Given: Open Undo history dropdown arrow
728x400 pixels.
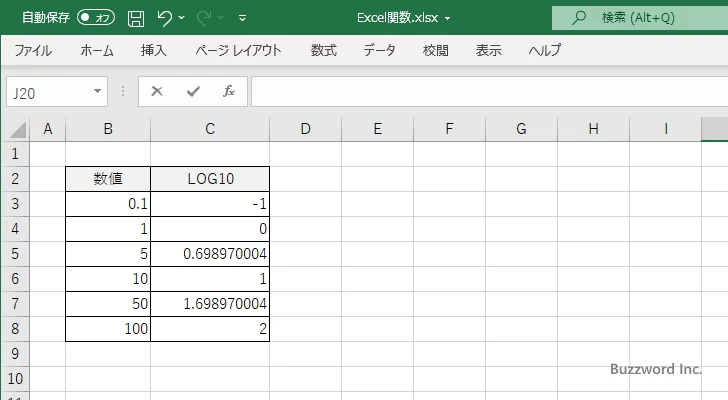Looking at the screenshot, I should pos(182,18).
